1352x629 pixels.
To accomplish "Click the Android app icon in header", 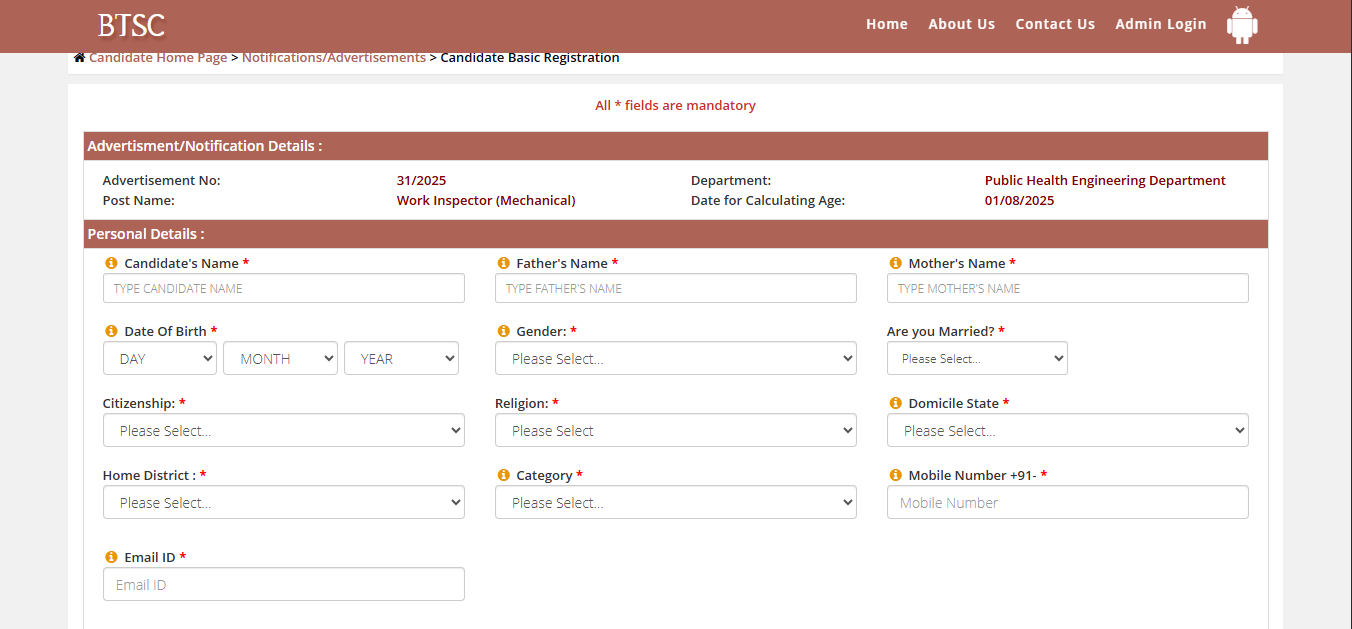I will [1242, 25].
